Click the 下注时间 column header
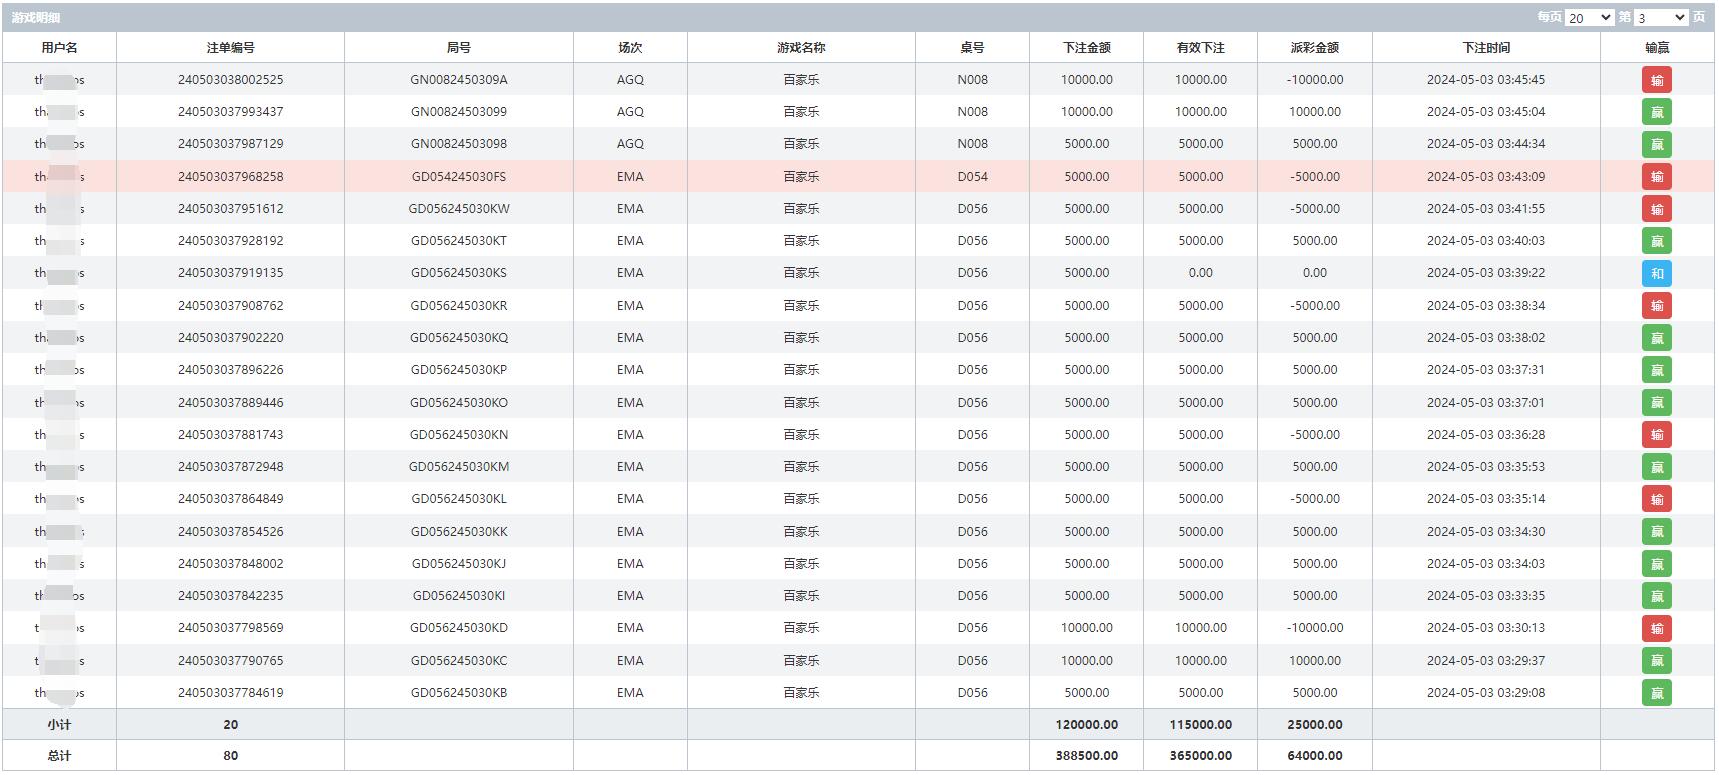1719x775 pixels. [1486, 47]
